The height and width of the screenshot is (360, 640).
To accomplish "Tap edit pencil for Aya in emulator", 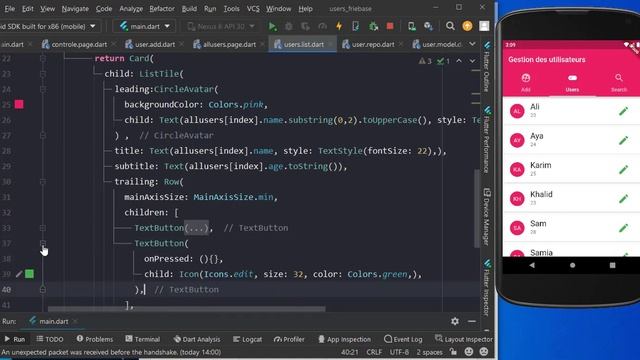I will click(623, 140).
